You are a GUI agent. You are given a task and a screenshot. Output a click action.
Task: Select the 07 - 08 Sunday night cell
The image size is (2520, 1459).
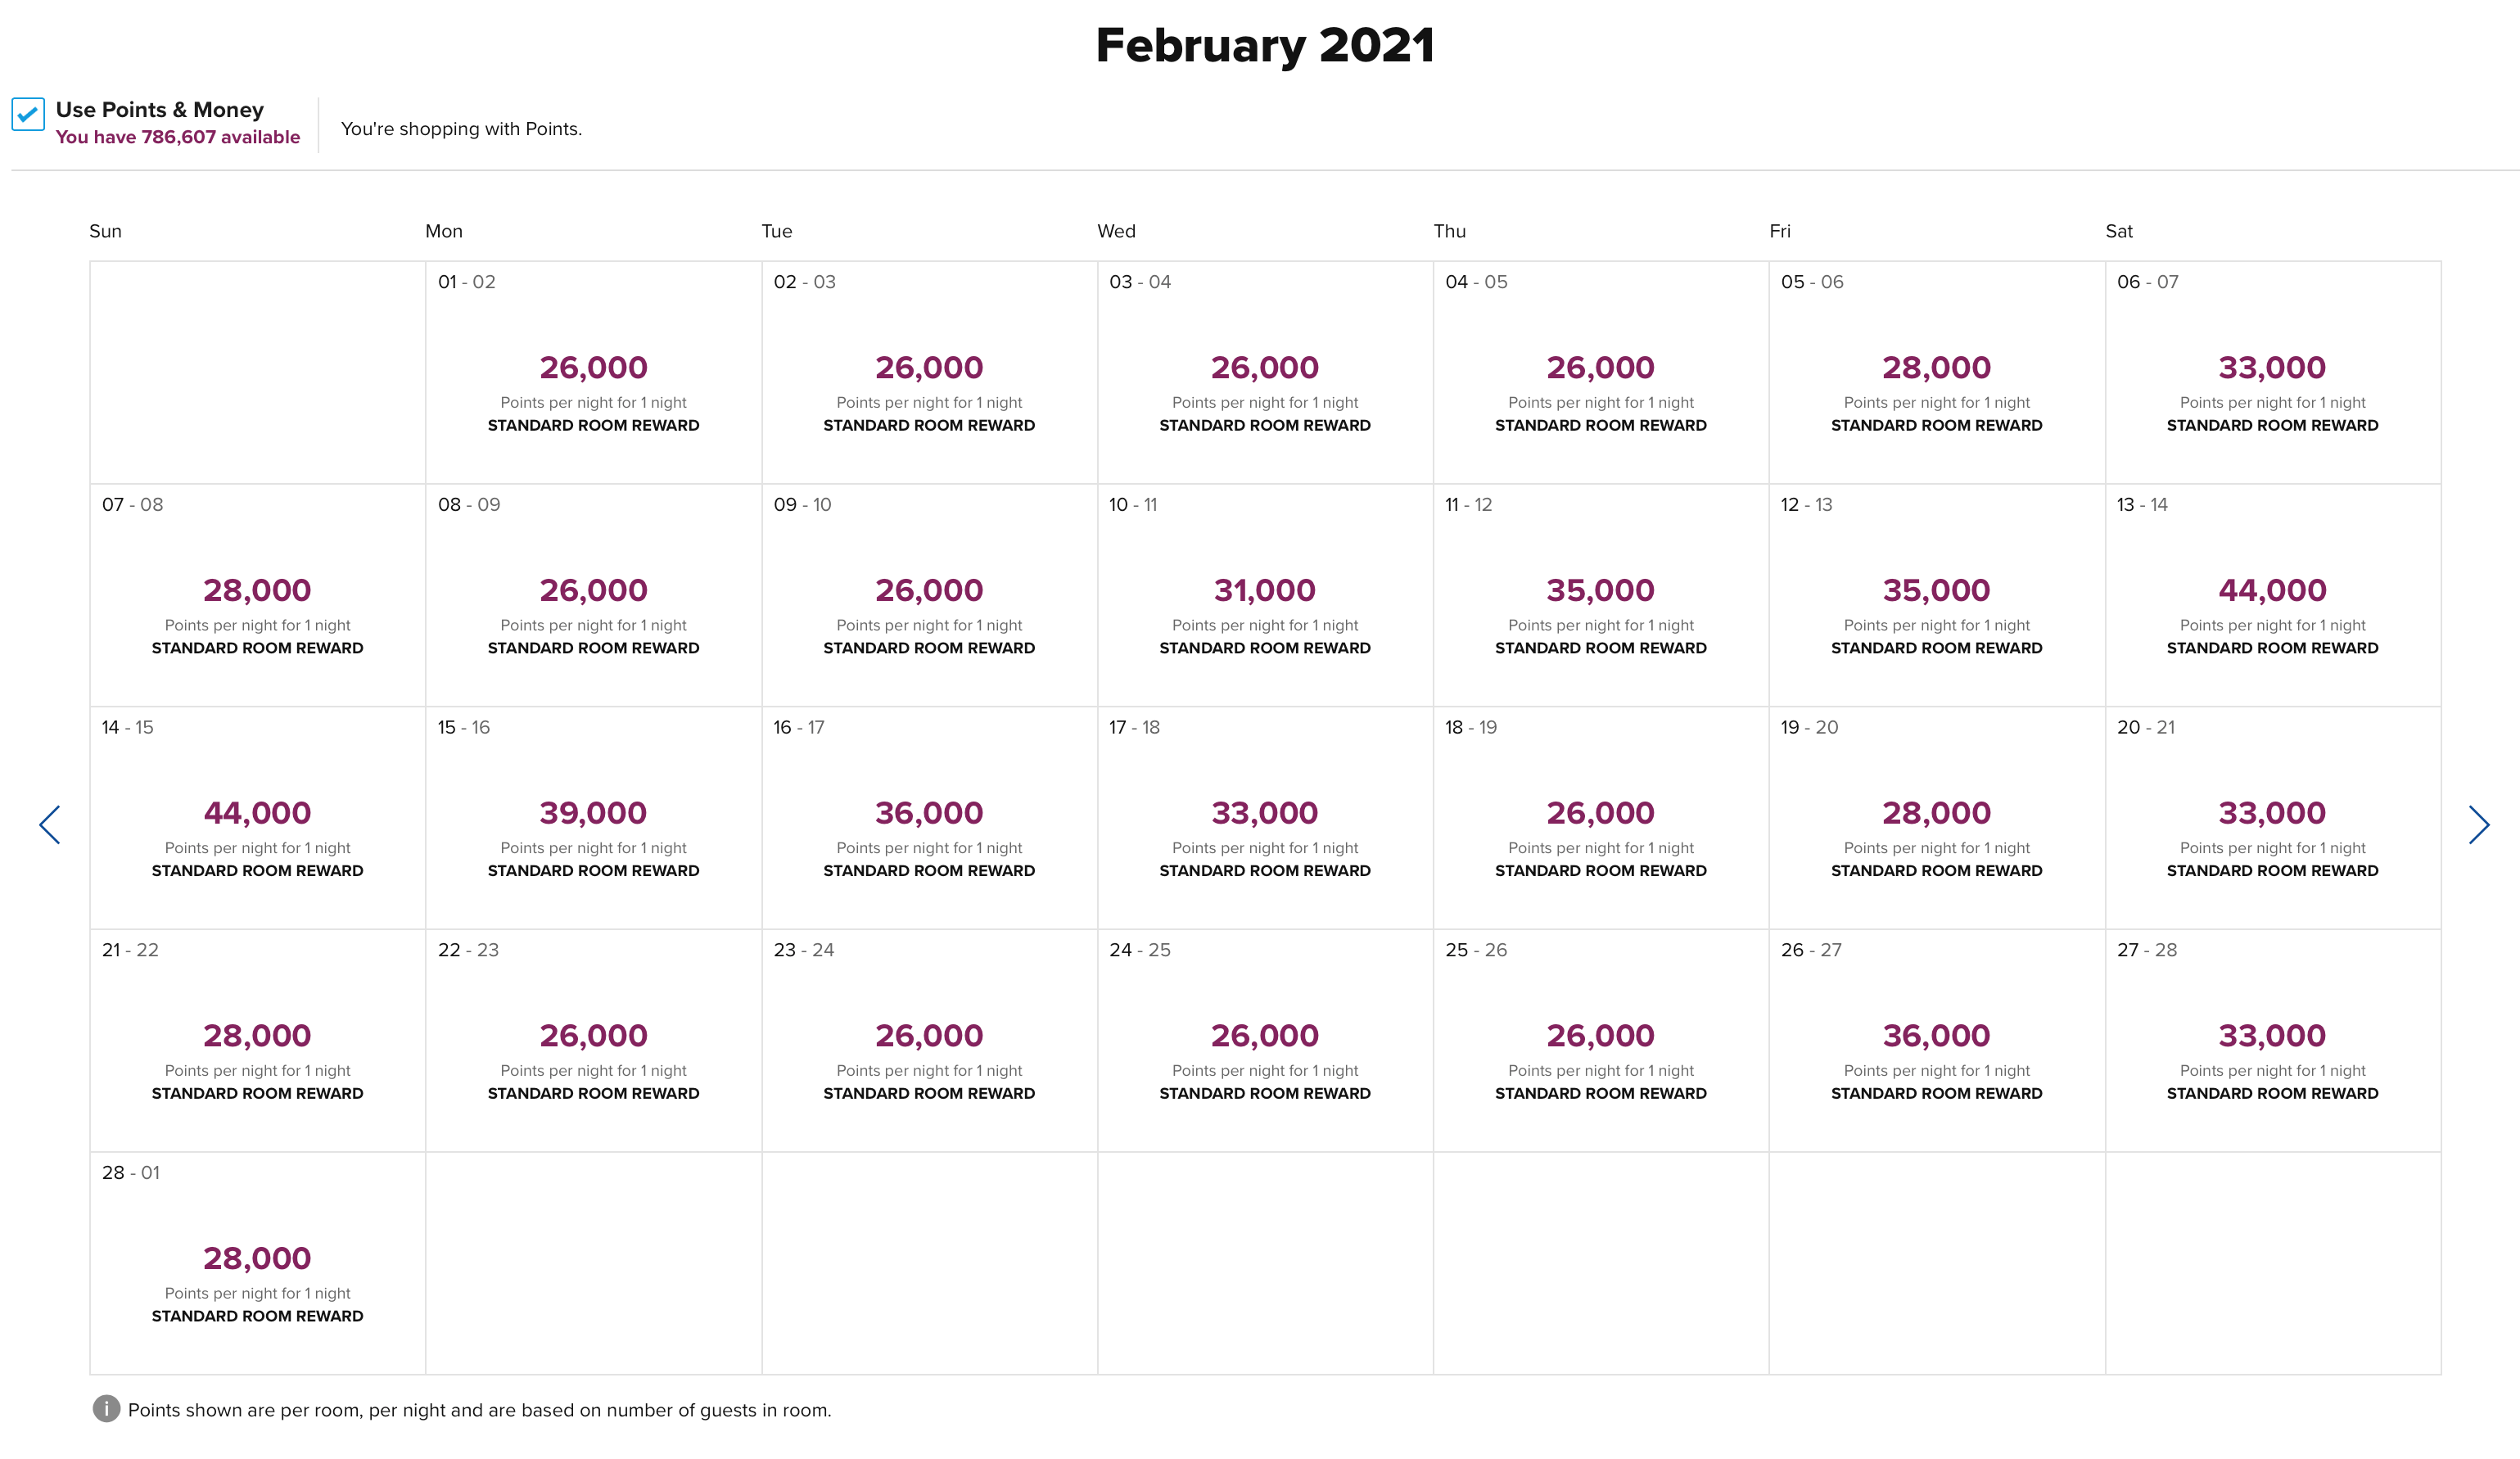pyautogui.click(x=258, y=596)
